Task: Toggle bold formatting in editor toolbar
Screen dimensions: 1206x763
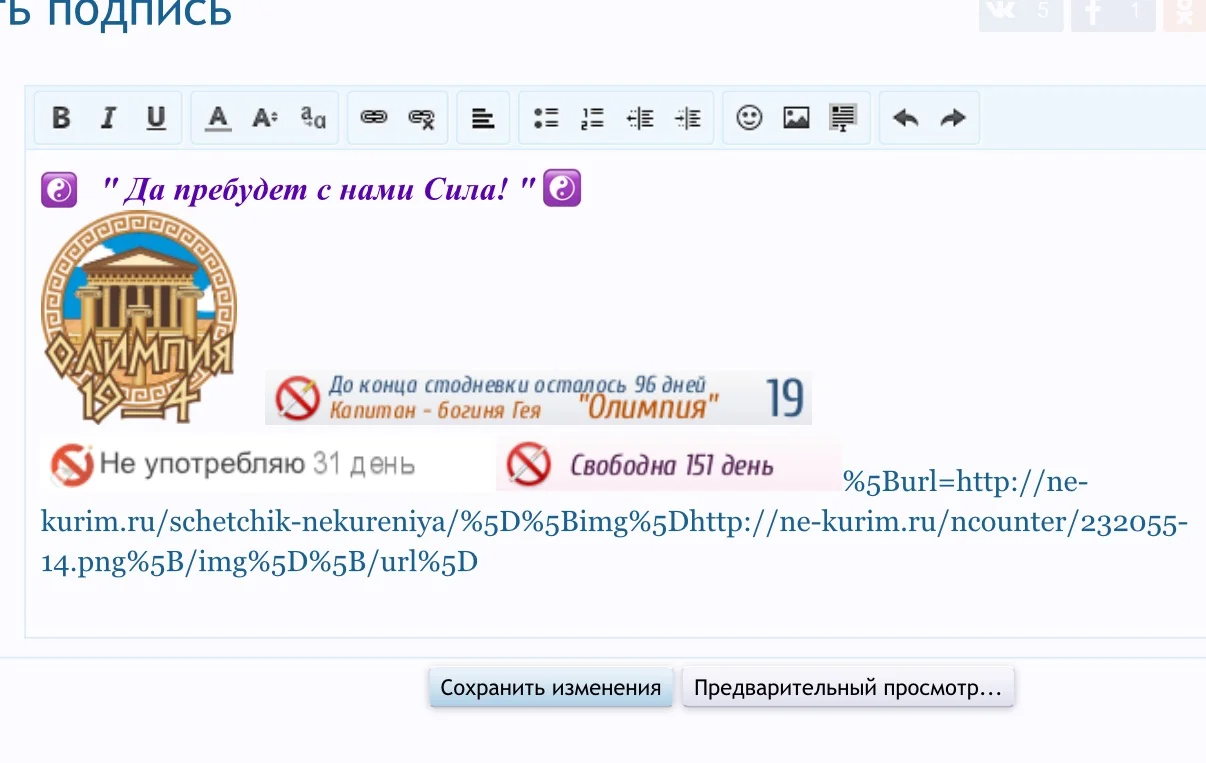Action: (x=61, y=118)
